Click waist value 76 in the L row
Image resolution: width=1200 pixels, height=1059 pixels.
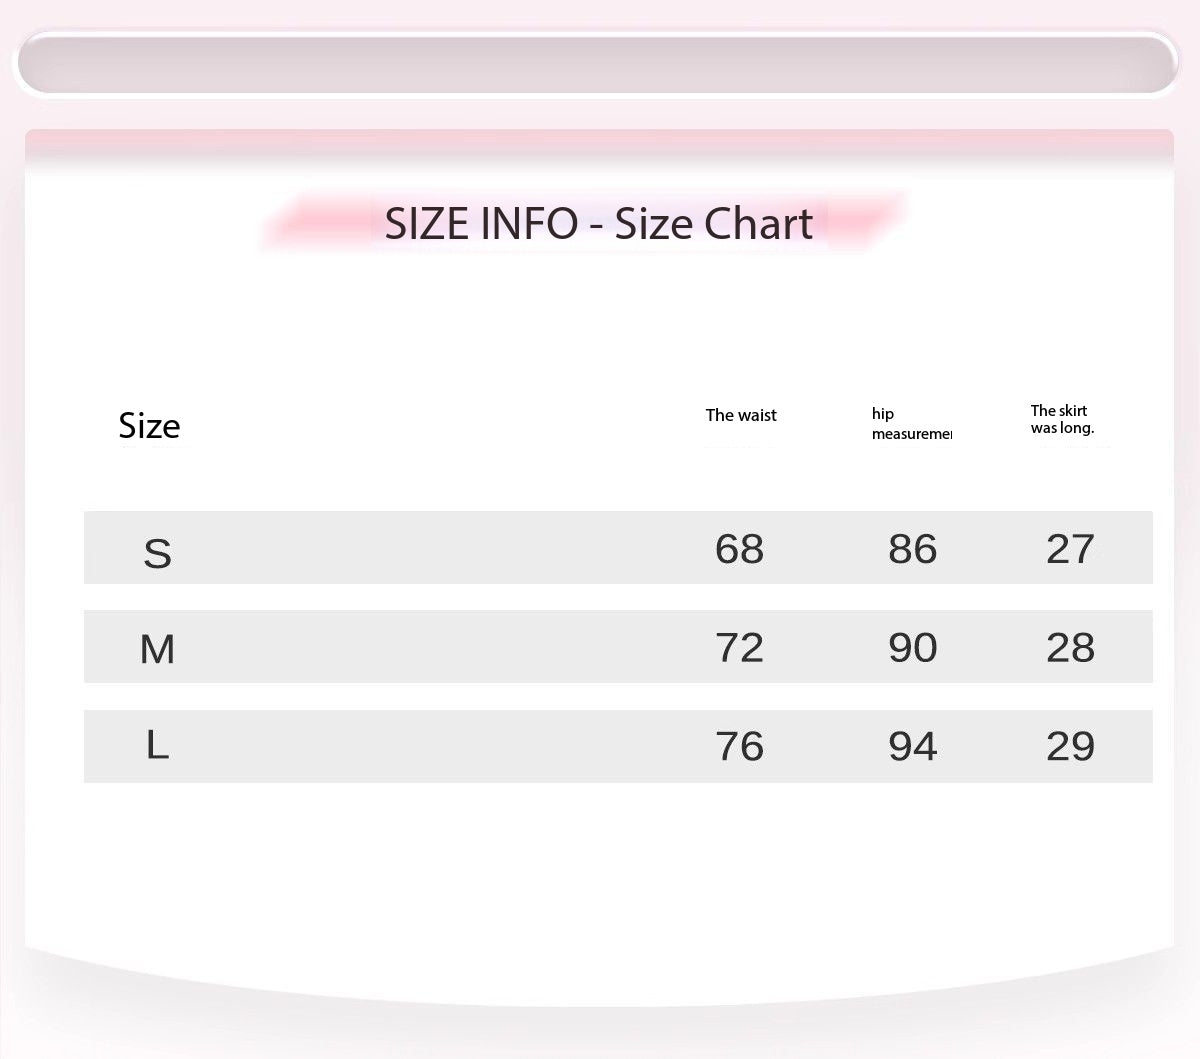click(x=739, y=747)
